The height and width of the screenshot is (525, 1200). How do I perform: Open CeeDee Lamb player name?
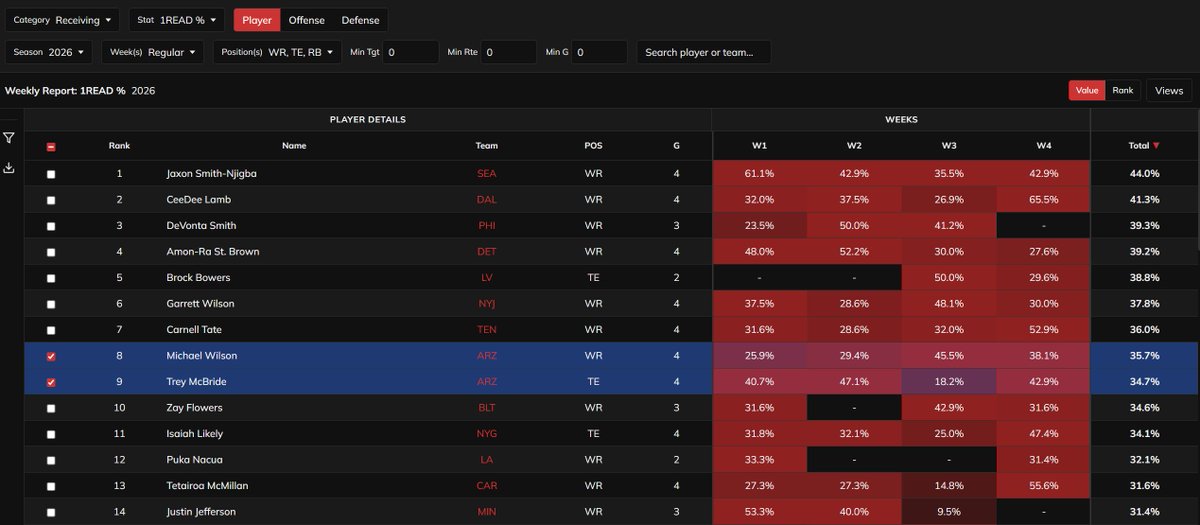pos(197,200)
